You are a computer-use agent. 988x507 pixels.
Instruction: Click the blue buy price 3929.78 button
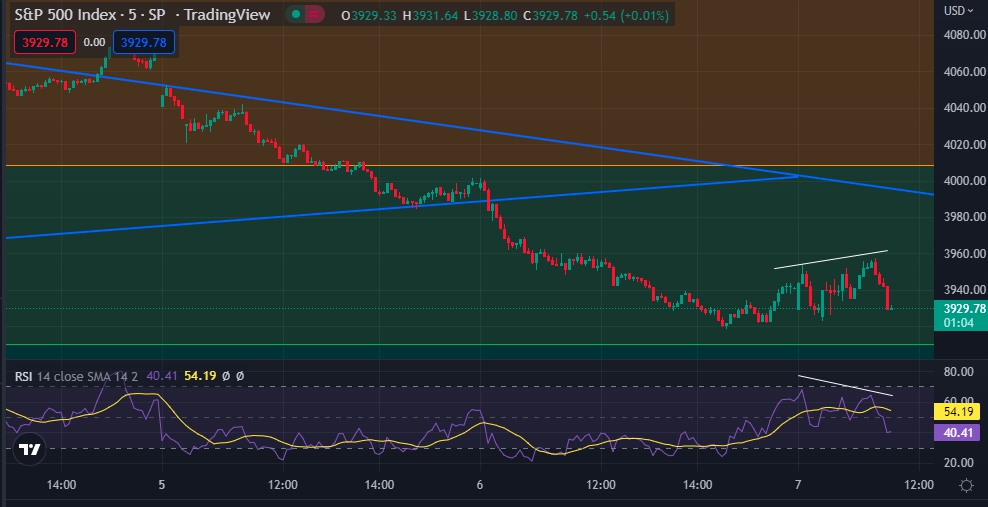[x=144, y=42]
